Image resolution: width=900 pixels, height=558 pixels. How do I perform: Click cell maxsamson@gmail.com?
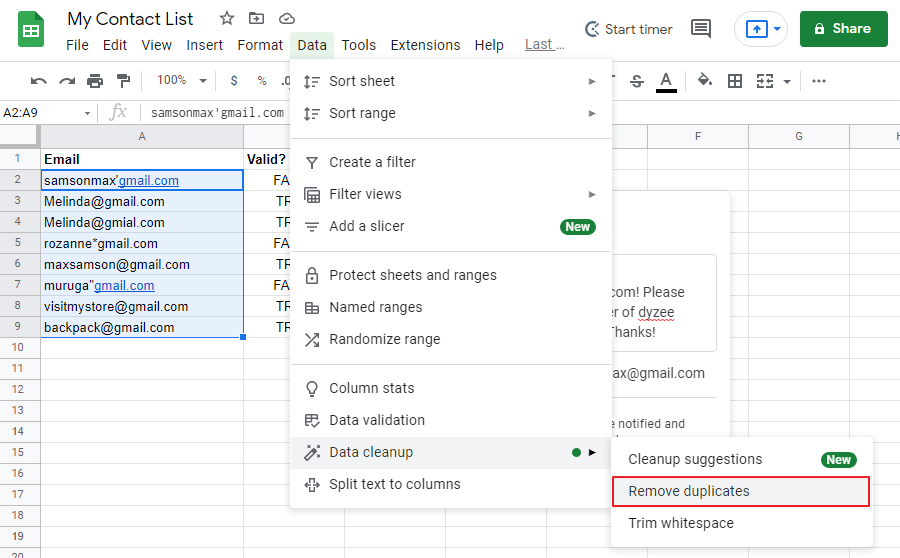[142, 265]
